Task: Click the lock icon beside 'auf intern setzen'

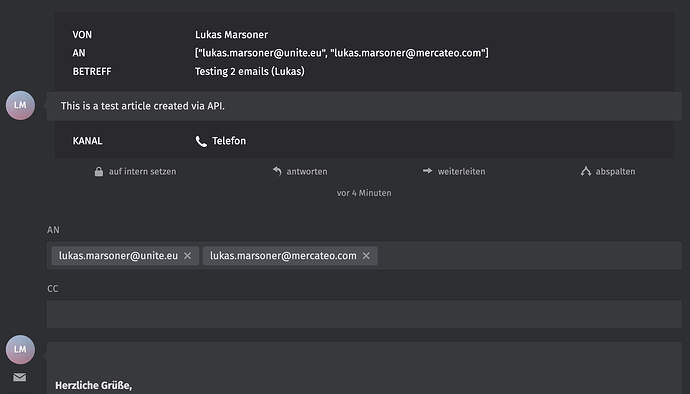Action: [x=99, y=172]
